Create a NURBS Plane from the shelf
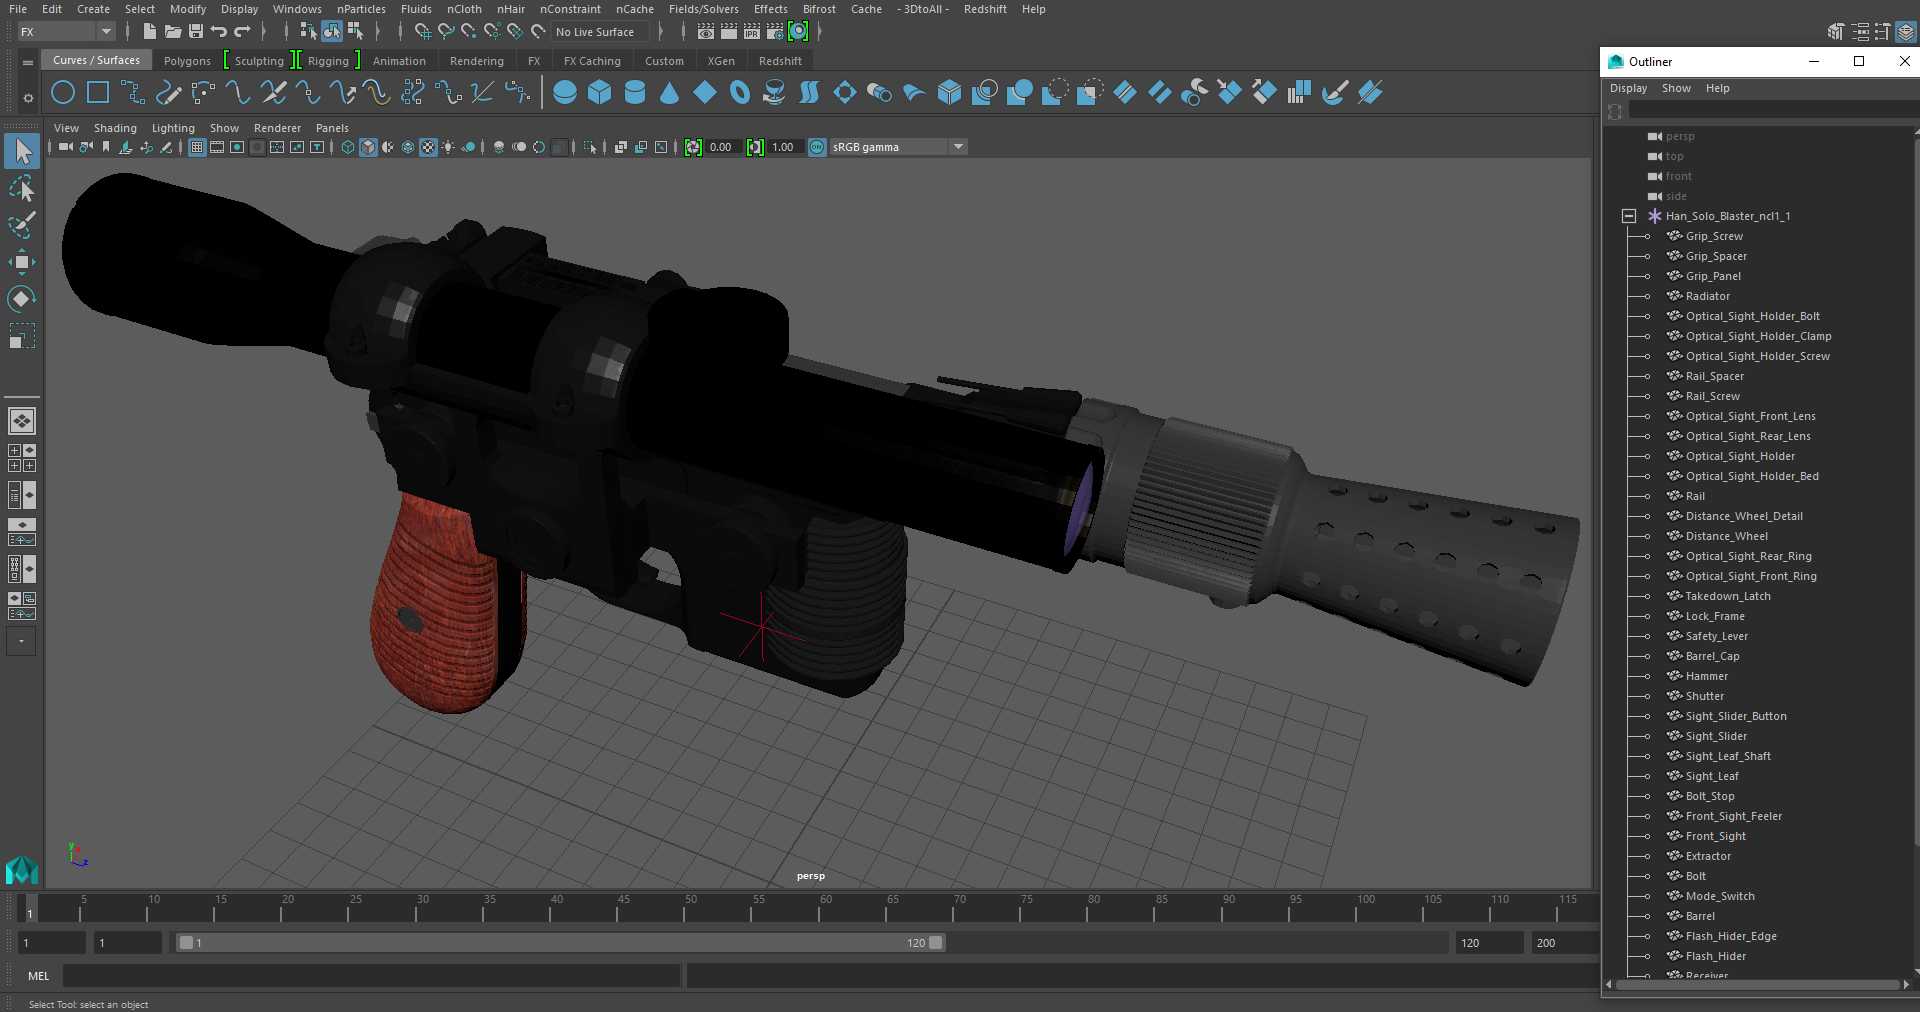Viewport: 1920px width, 1012px height. 705,93
